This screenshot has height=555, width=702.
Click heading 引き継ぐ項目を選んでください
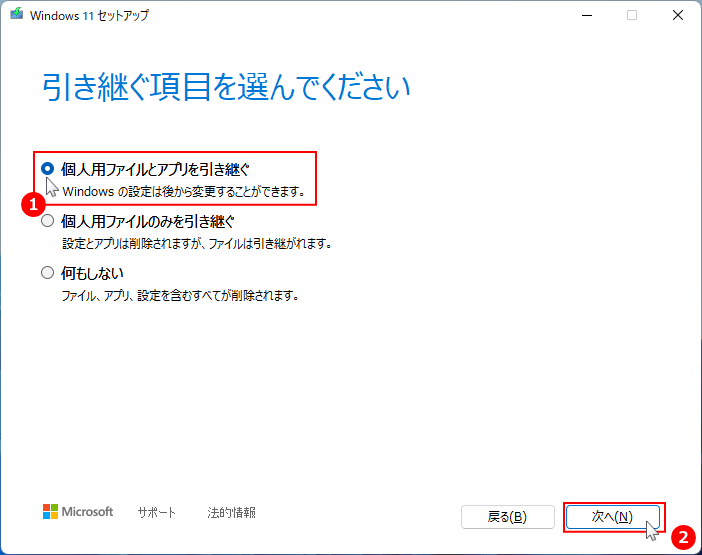point(226,87)
